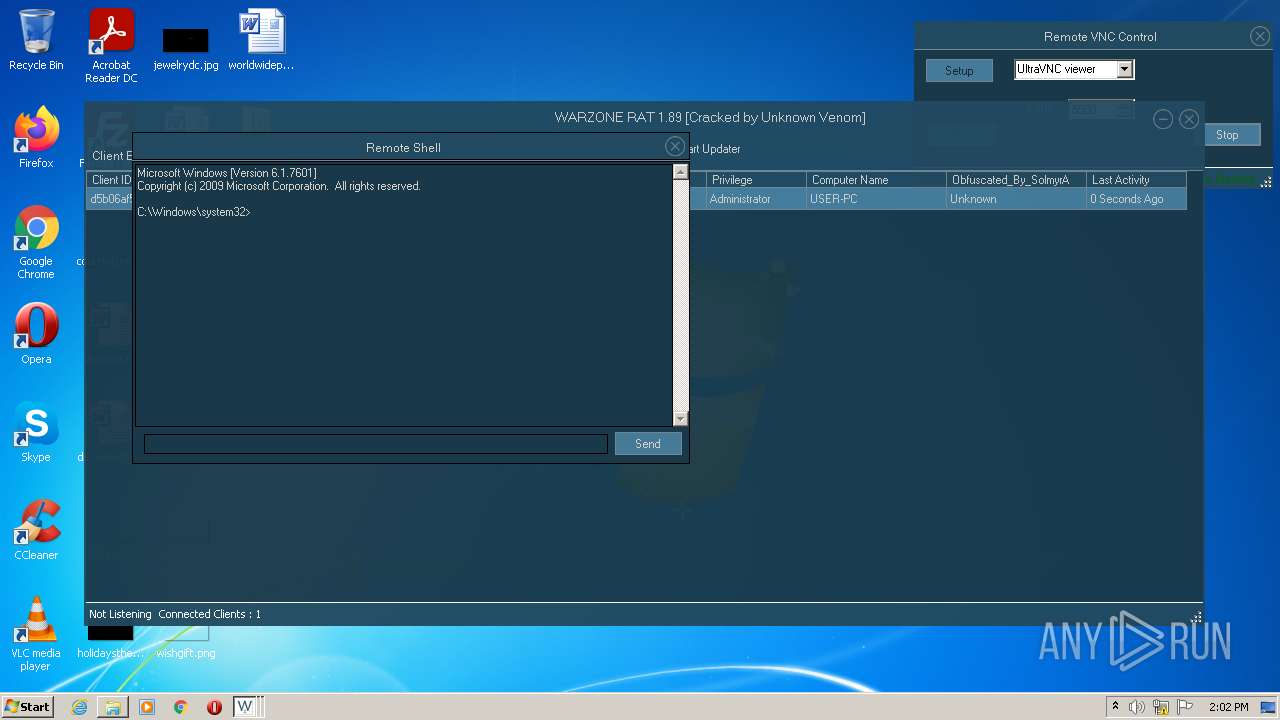This screenshot has height=720, width=1280.
Task: Open the Windows Start menu
Action: pos(27,707)
